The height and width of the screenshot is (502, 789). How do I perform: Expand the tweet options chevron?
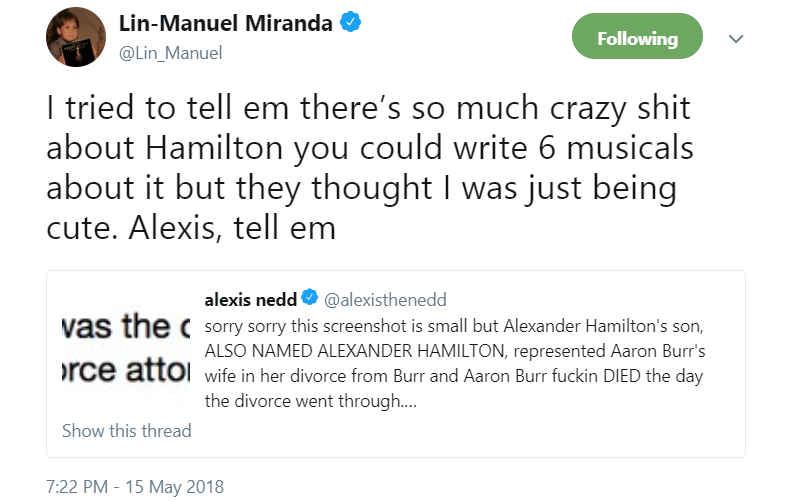point(736,39)
